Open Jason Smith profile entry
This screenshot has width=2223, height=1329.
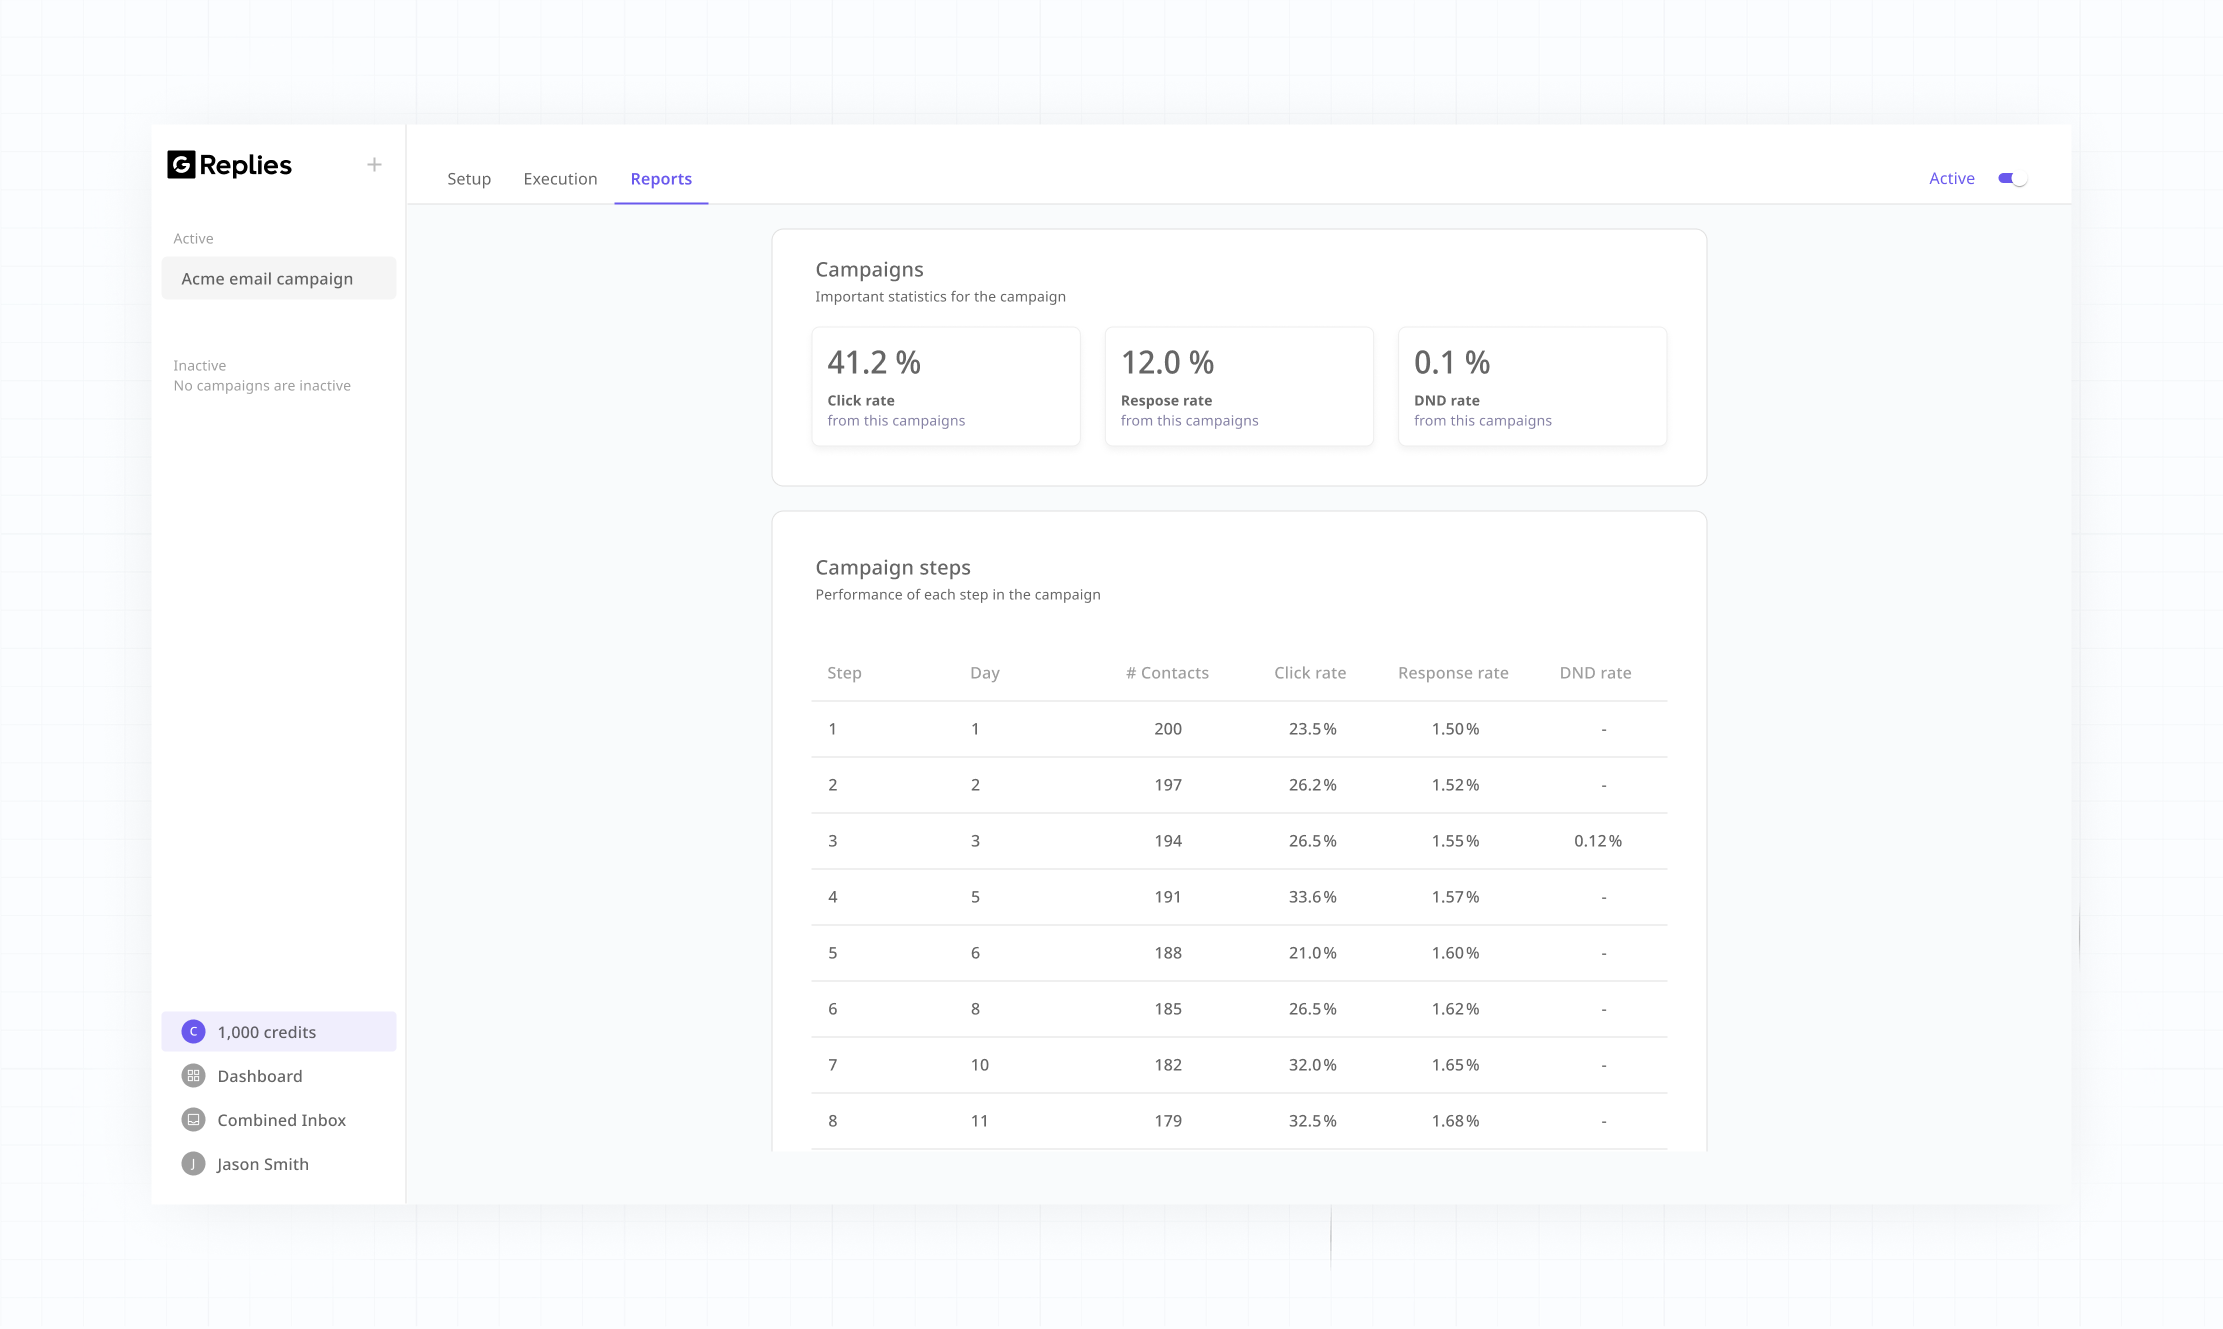[262, 1164]
